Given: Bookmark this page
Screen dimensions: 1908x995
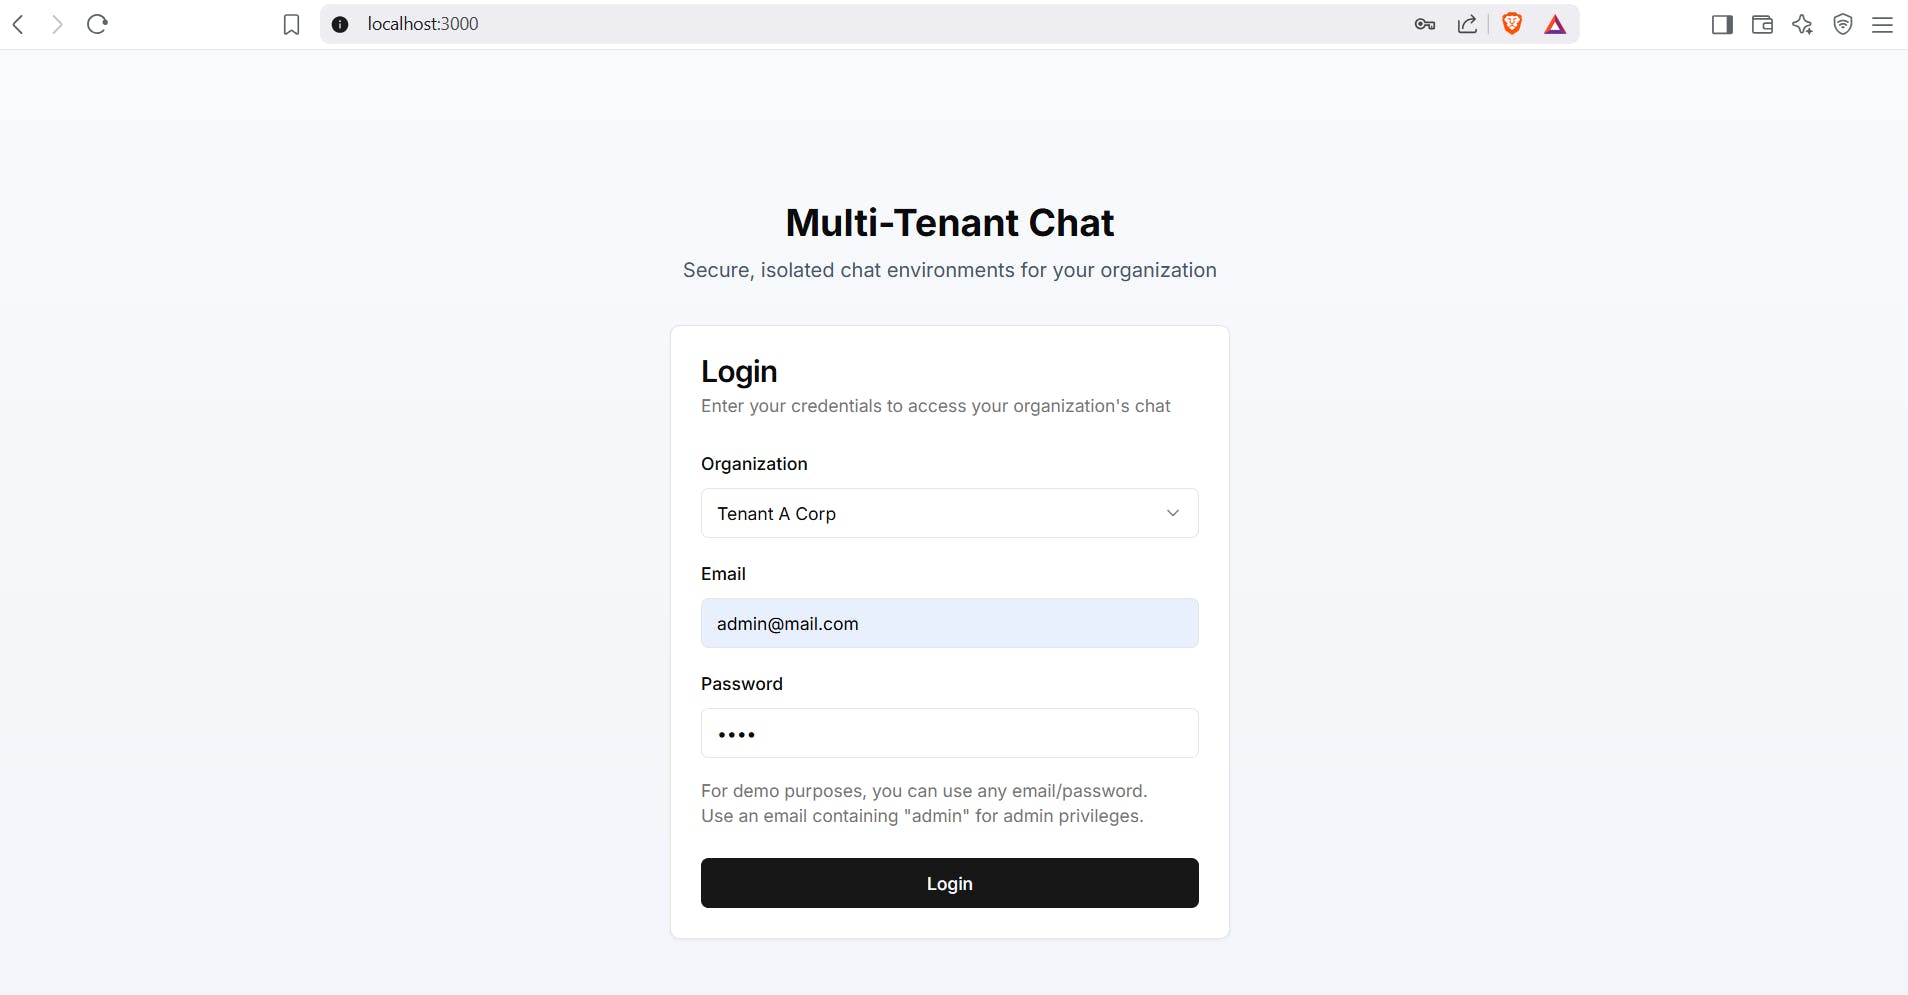Looking at the screenshot, I should tap(291, 24).
